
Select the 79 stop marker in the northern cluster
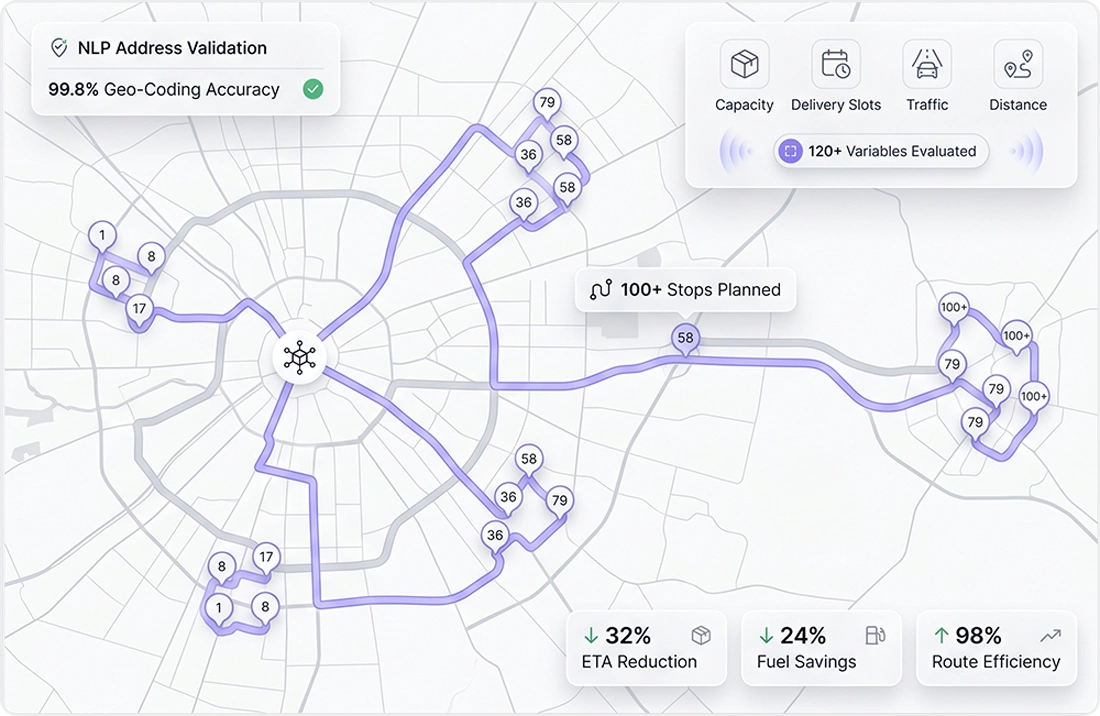click(x=547, y=102)
